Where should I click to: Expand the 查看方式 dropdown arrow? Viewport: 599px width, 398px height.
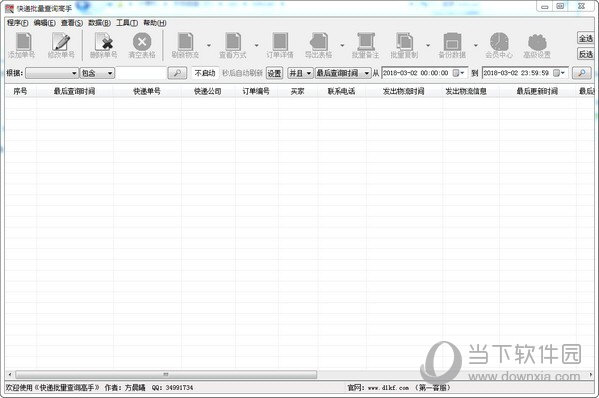256,45
